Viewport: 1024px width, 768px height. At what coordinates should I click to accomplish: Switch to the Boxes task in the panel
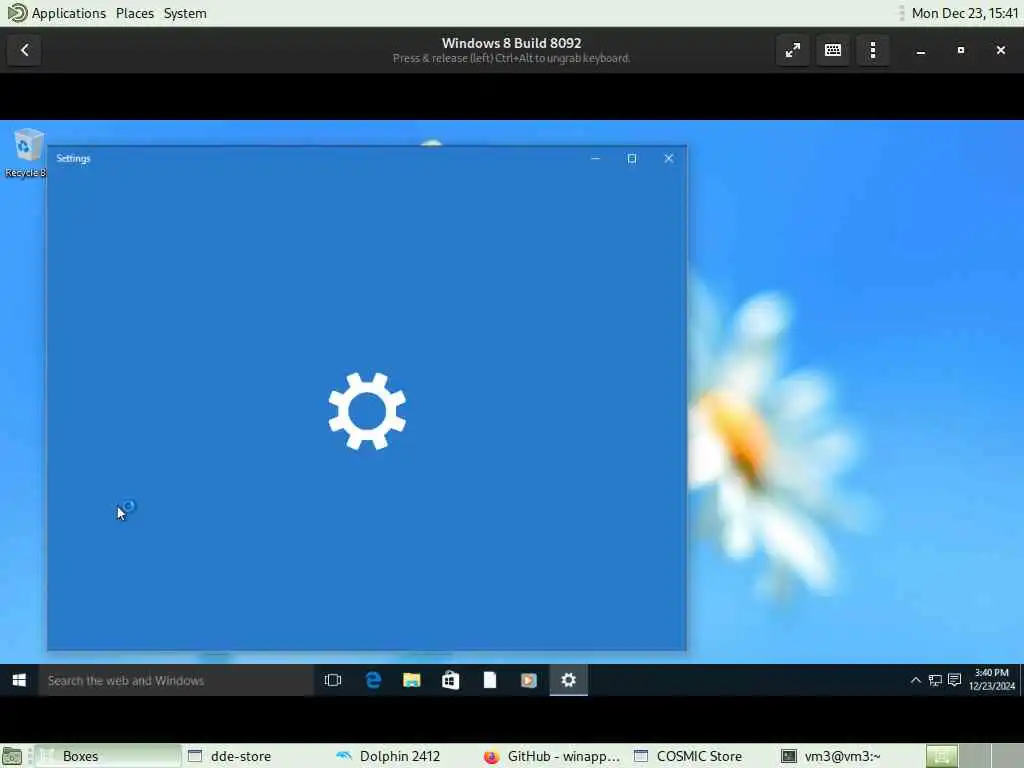[x=108, y=756]
